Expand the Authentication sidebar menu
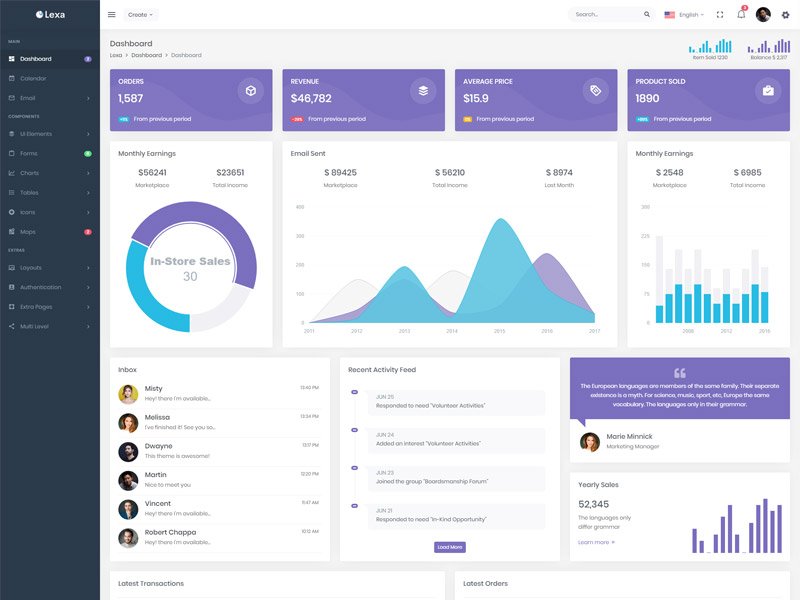The height and width of the screenshot is (600, 800). click(50, 287)
